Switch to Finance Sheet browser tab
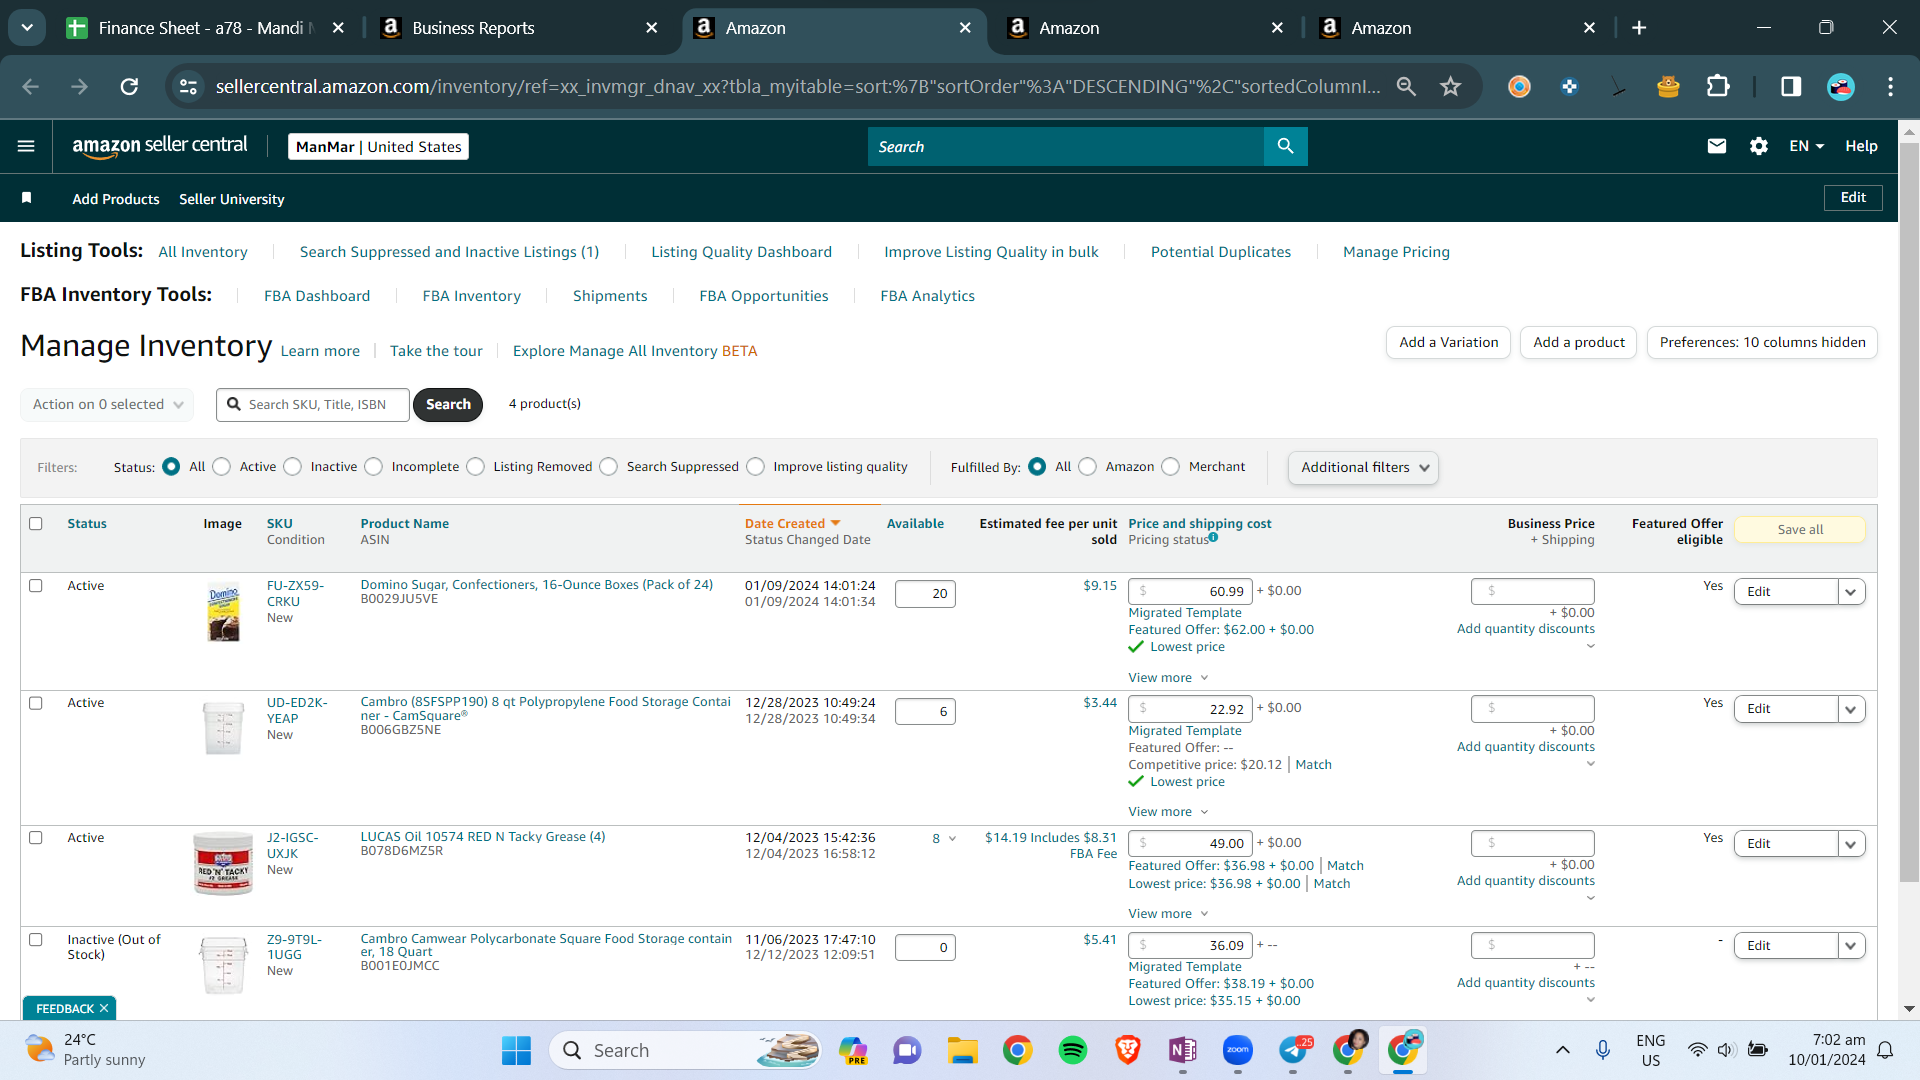 tap(205, 28)
